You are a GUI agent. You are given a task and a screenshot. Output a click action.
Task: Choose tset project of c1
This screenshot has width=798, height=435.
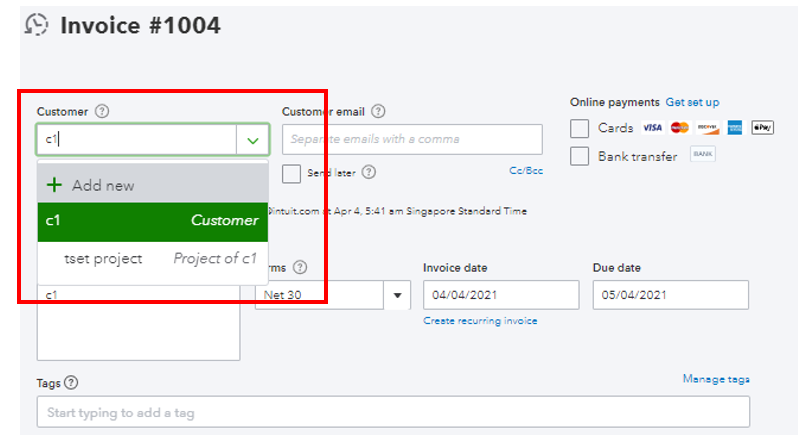point(153,259)
